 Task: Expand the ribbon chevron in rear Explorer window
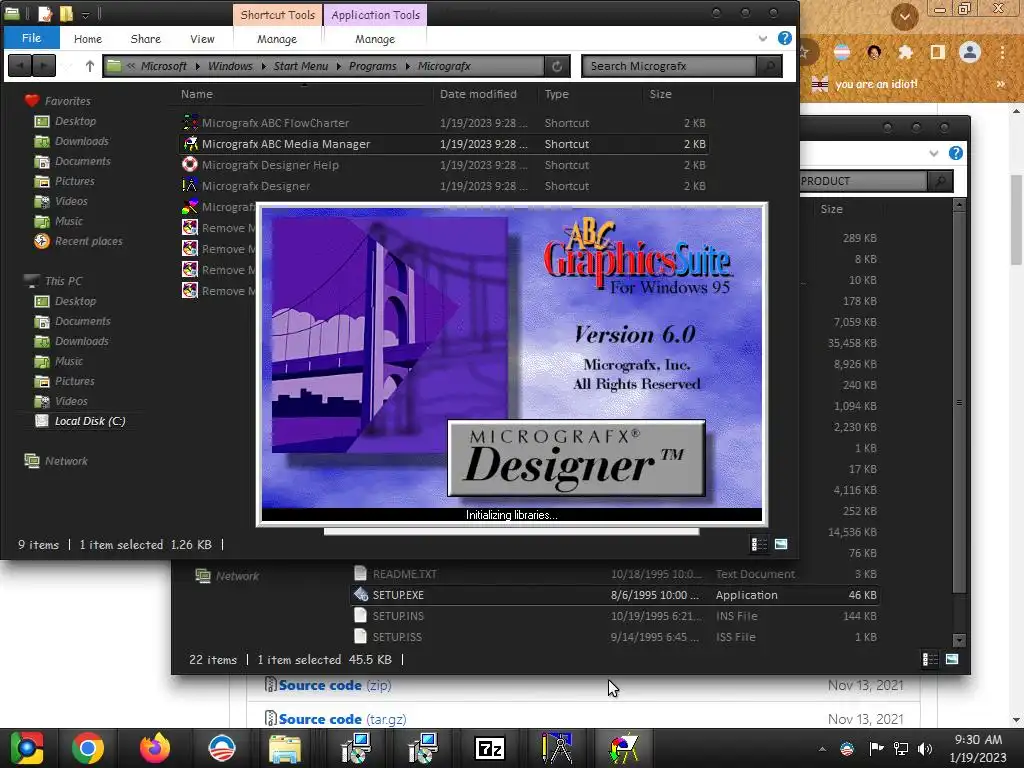[934, 153]
